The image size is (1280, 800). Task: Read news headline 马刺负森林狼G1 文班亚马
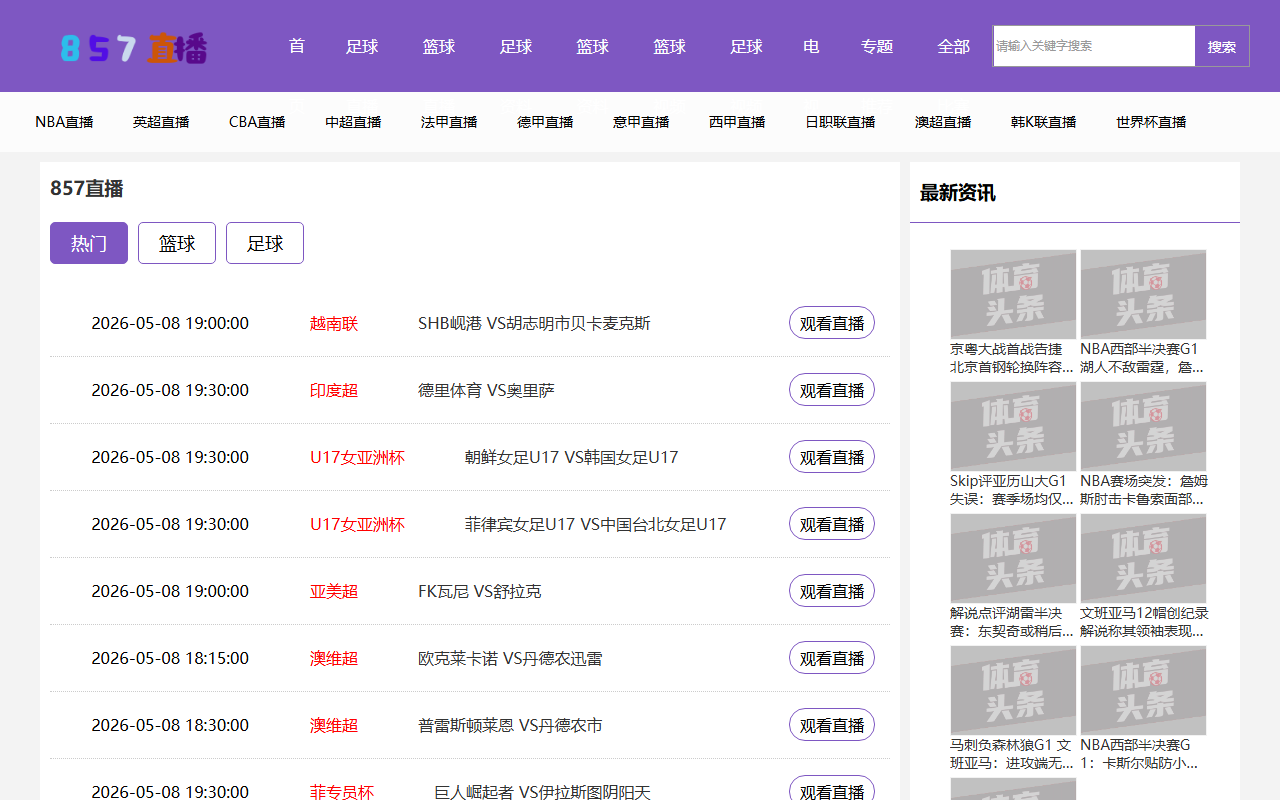click(x=1011, y=754)
